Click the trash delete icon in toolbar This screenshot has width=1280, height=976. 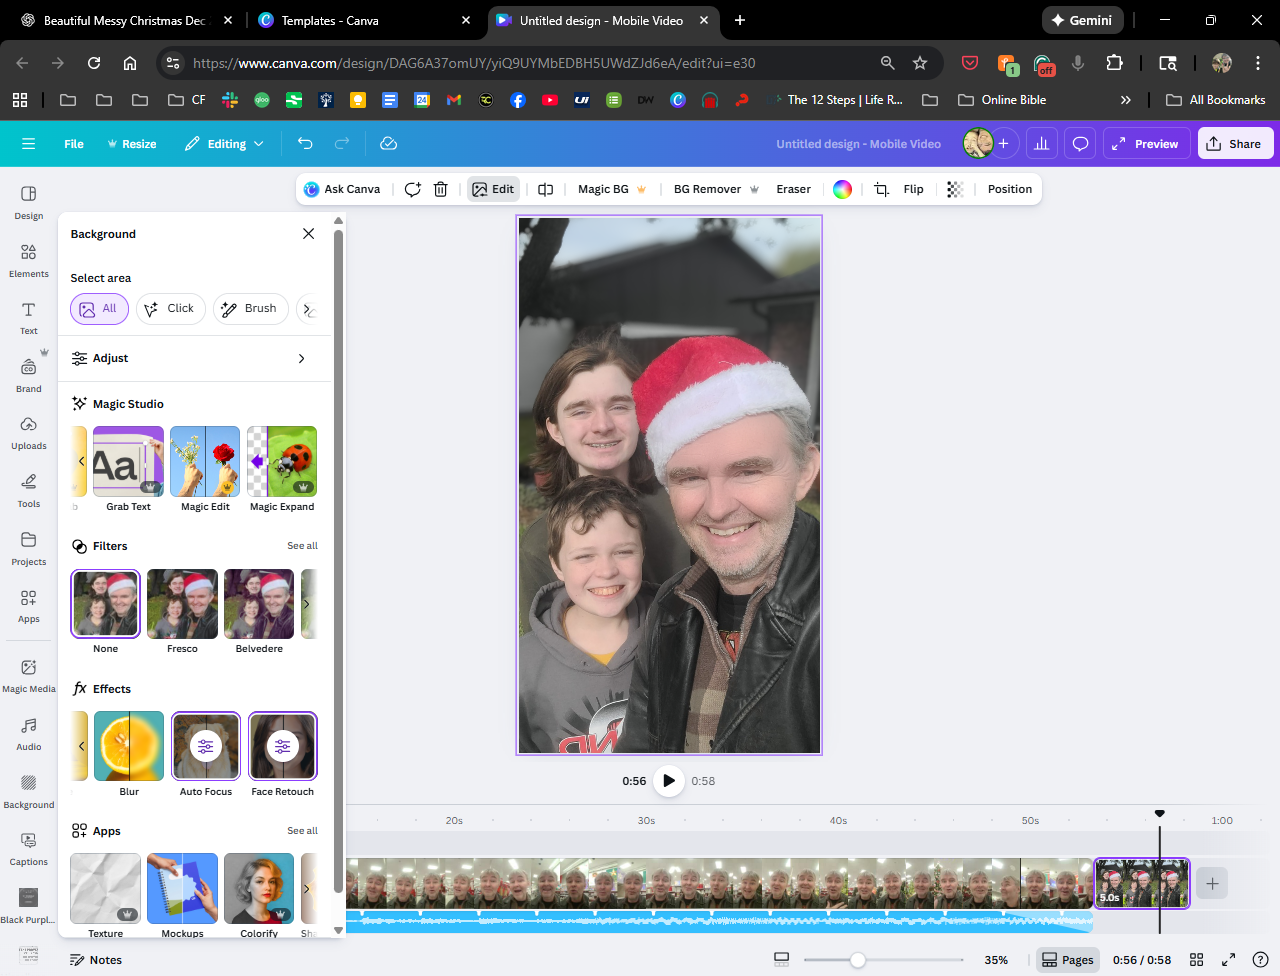(440, 189)
